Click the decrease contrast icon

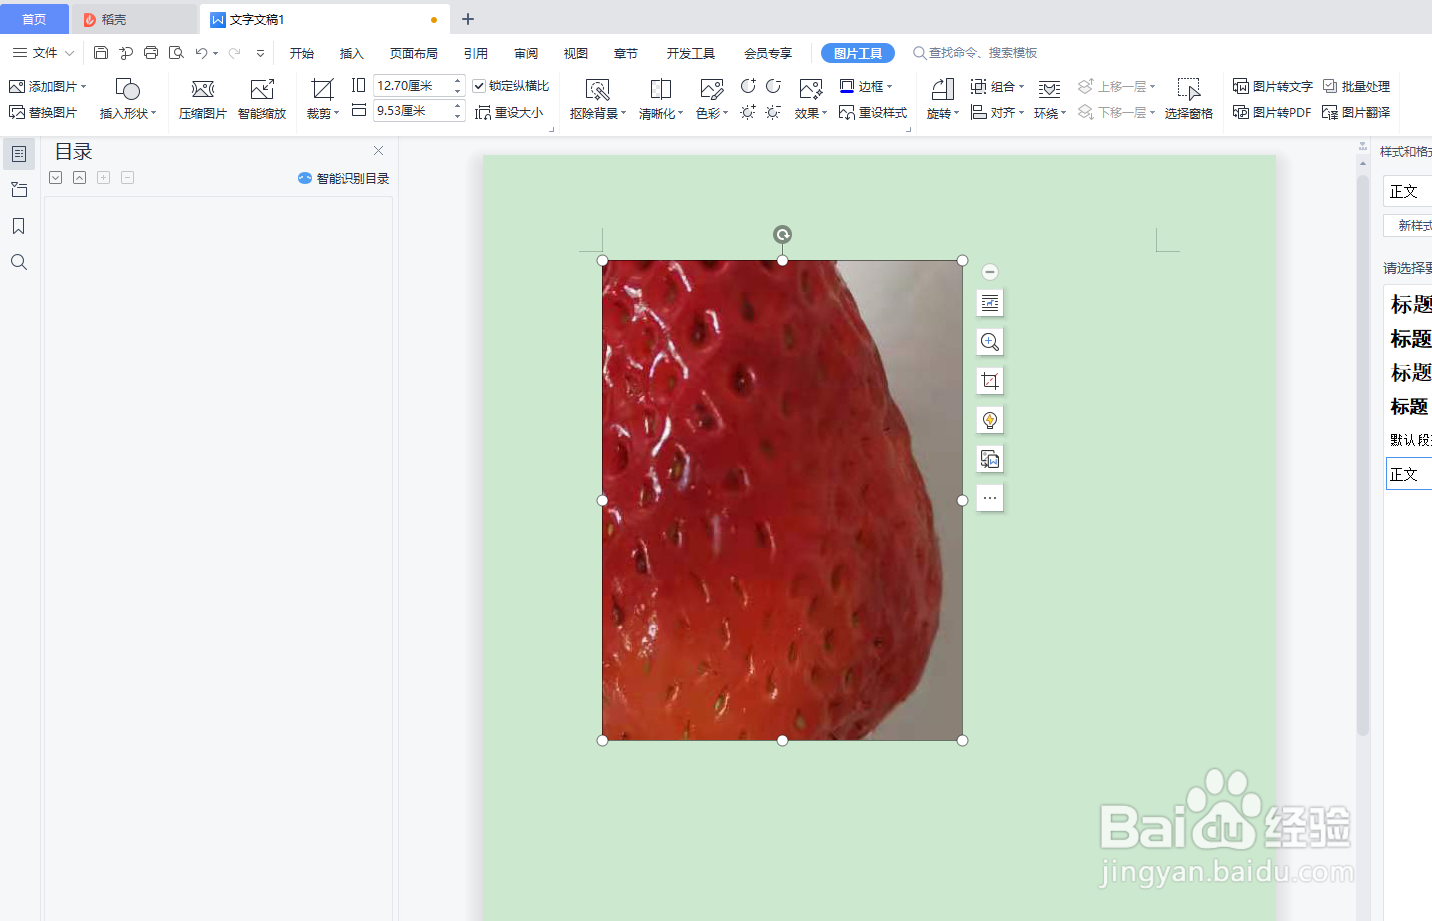[773, 86]
